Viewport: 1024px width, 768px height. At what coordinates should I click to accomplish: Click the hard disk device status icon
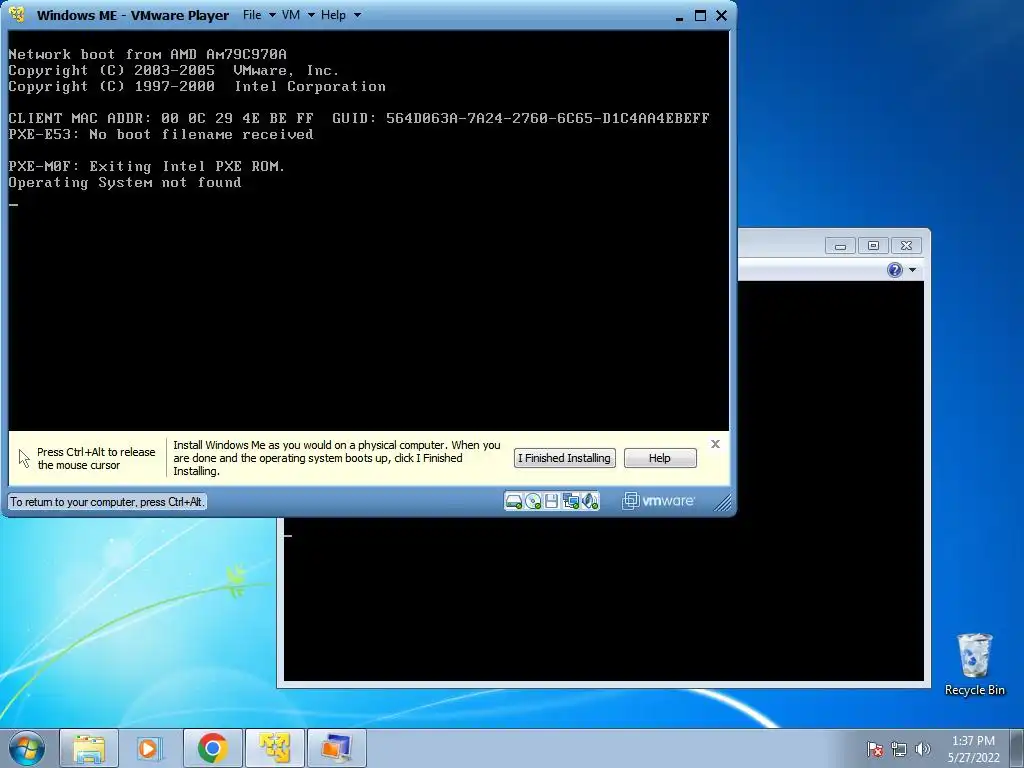pos(514,502)
